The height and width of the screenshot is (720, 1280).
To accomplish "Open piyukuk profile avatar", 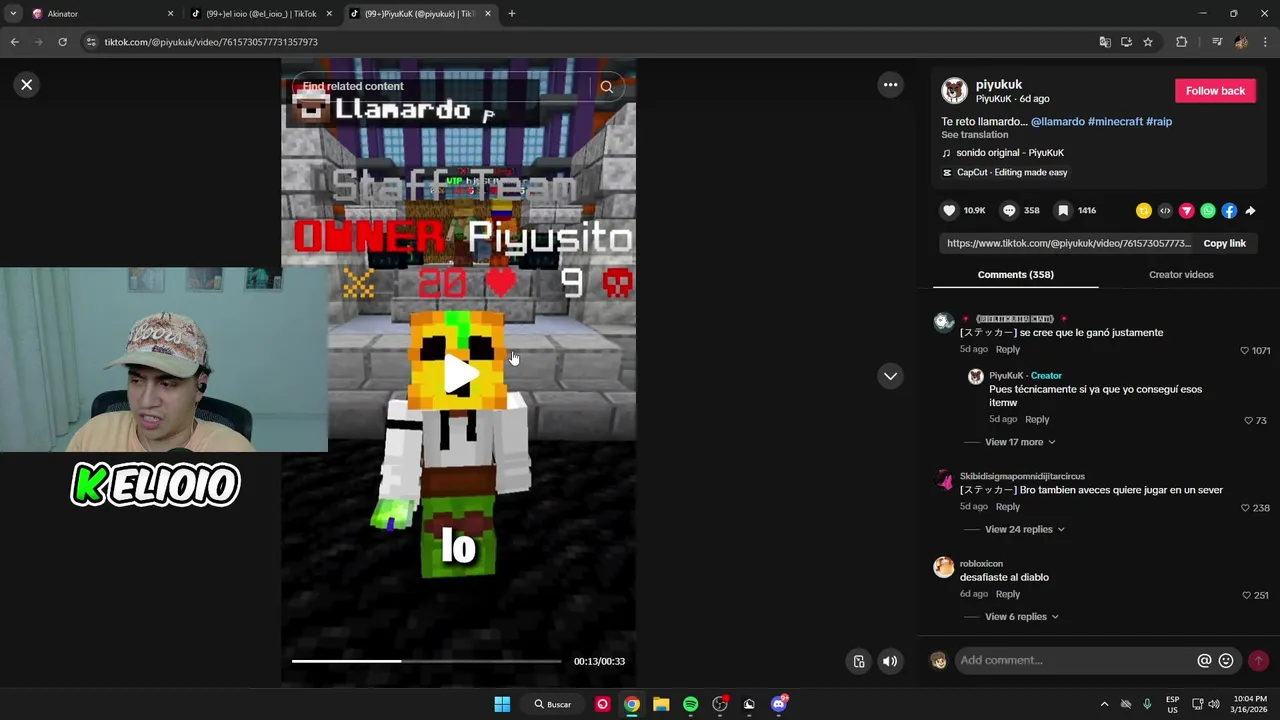I will point(954,91).
